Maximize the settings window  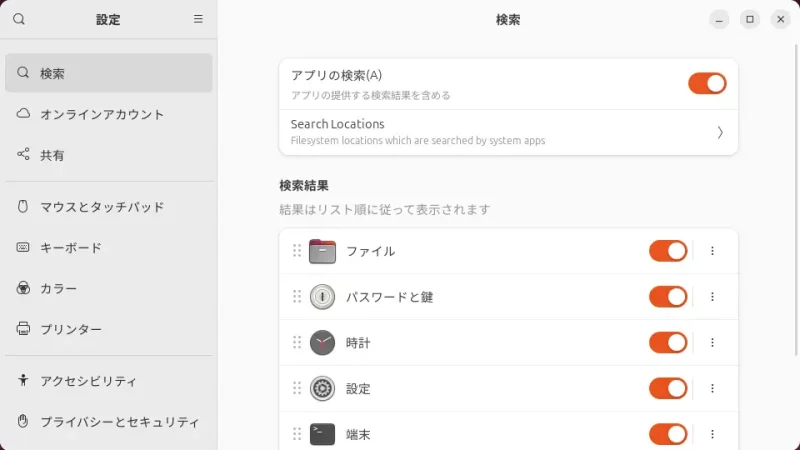coord(749,19)
